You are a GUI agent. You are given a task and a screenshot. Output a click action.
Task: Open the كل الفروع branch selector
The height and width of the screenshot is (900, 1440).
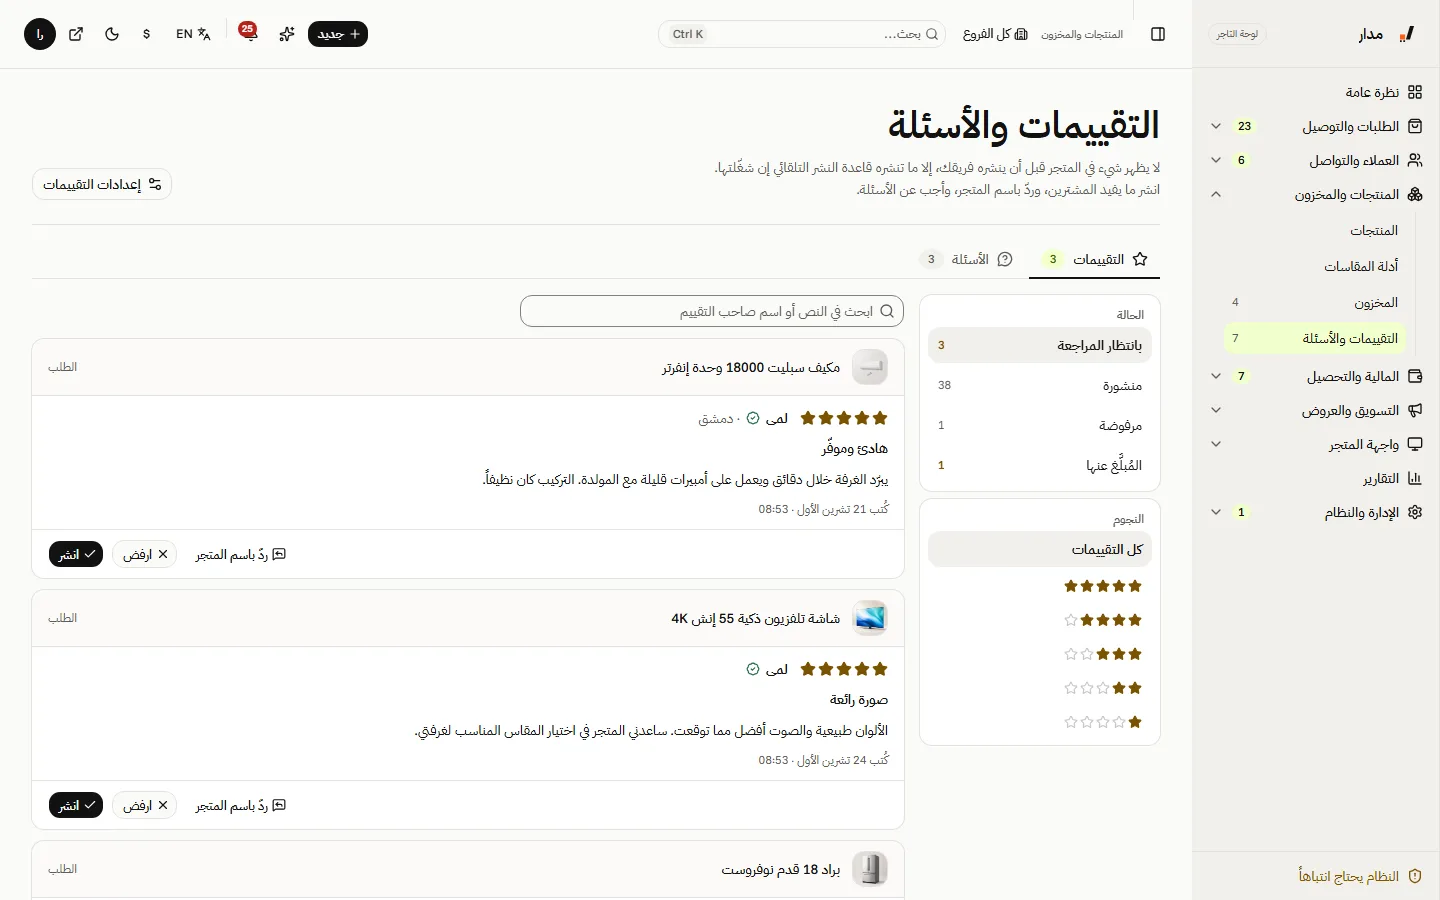tap(995, 34)
